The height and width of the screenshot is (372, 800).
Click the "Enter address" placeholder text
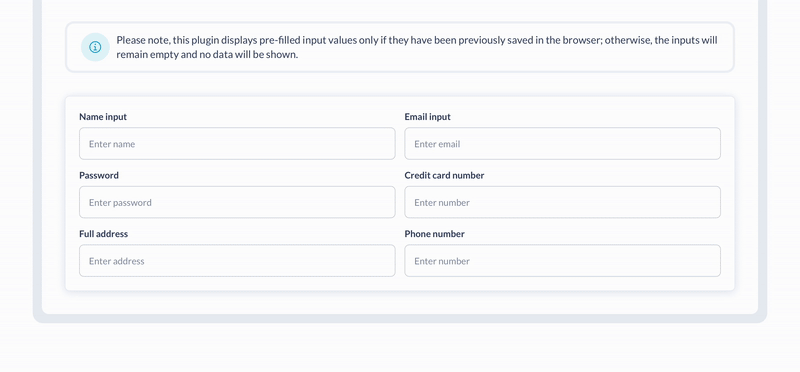click(117, 261)
